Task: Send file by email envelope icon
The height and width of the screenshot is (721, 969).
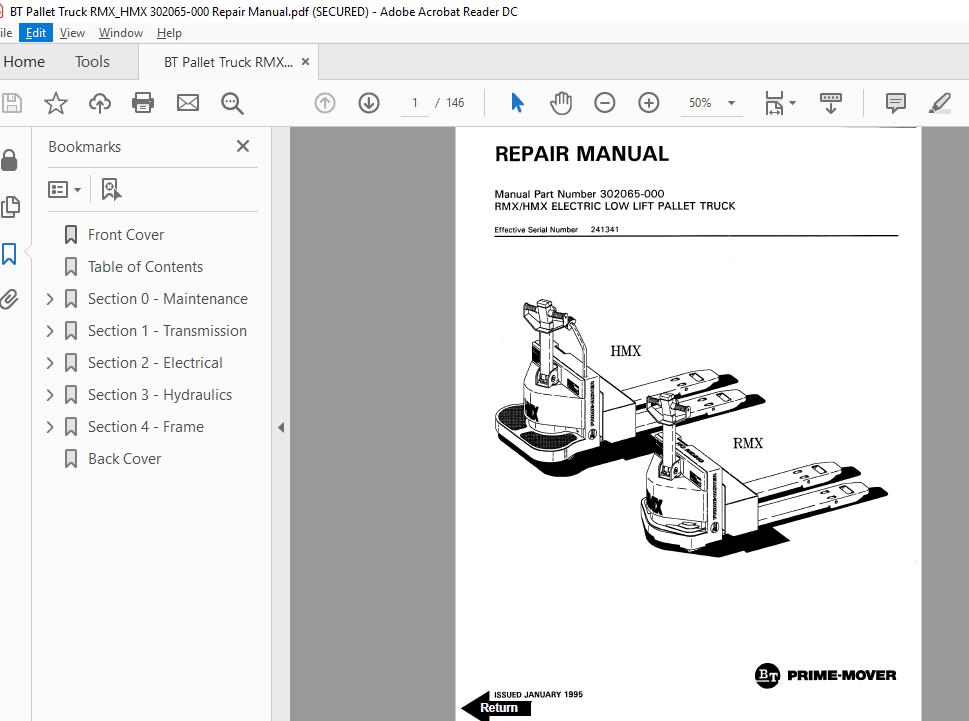Action: tap(188, 103)
